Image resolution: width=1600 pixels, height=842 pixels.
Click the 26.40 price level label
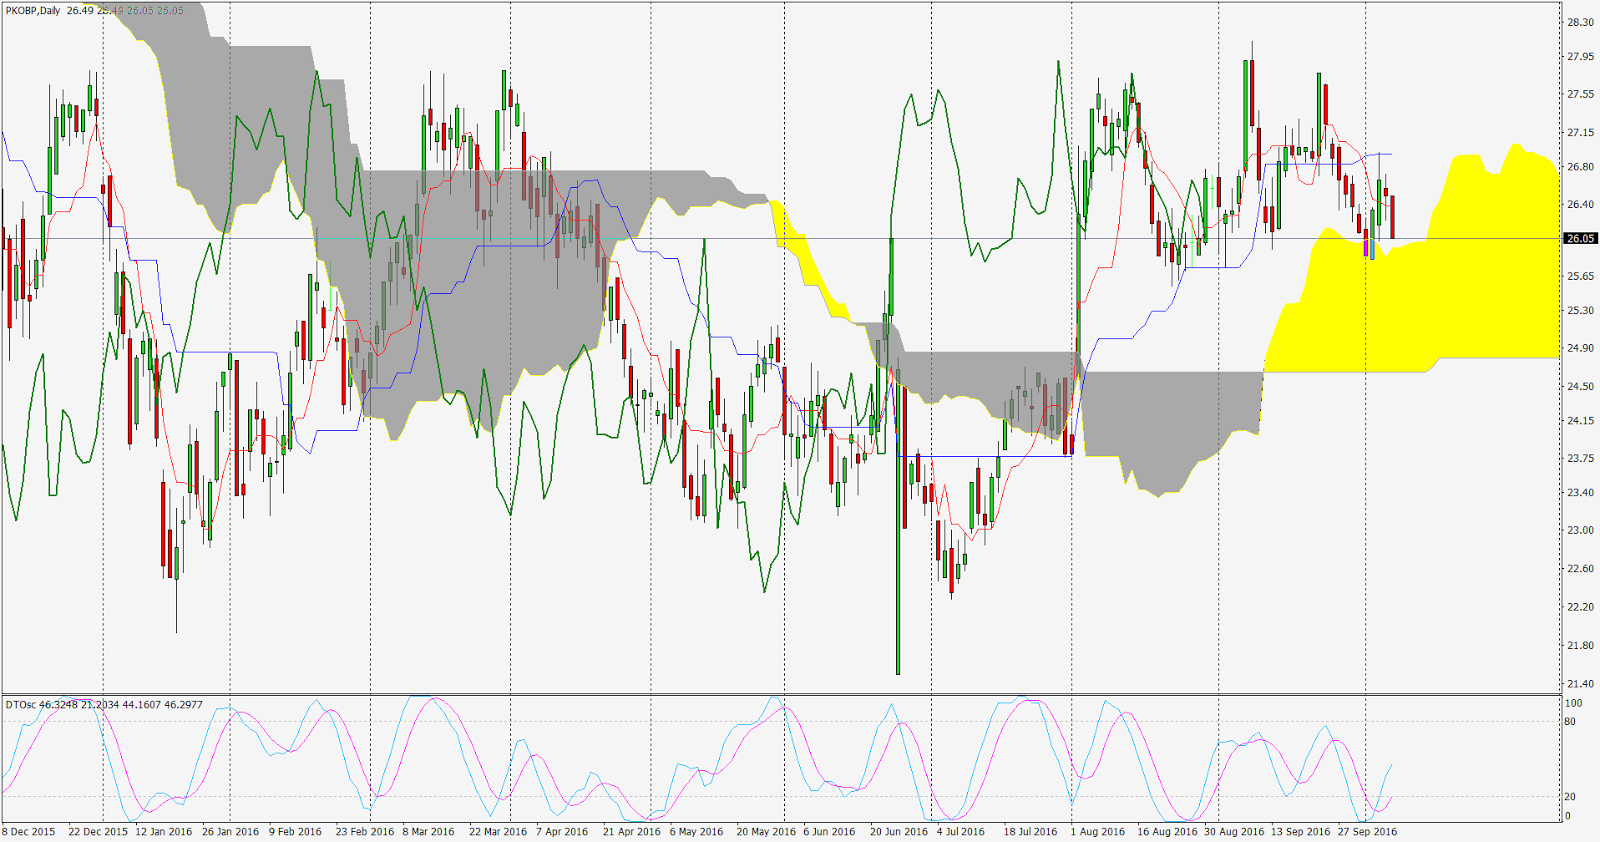tap(1580, 204)
